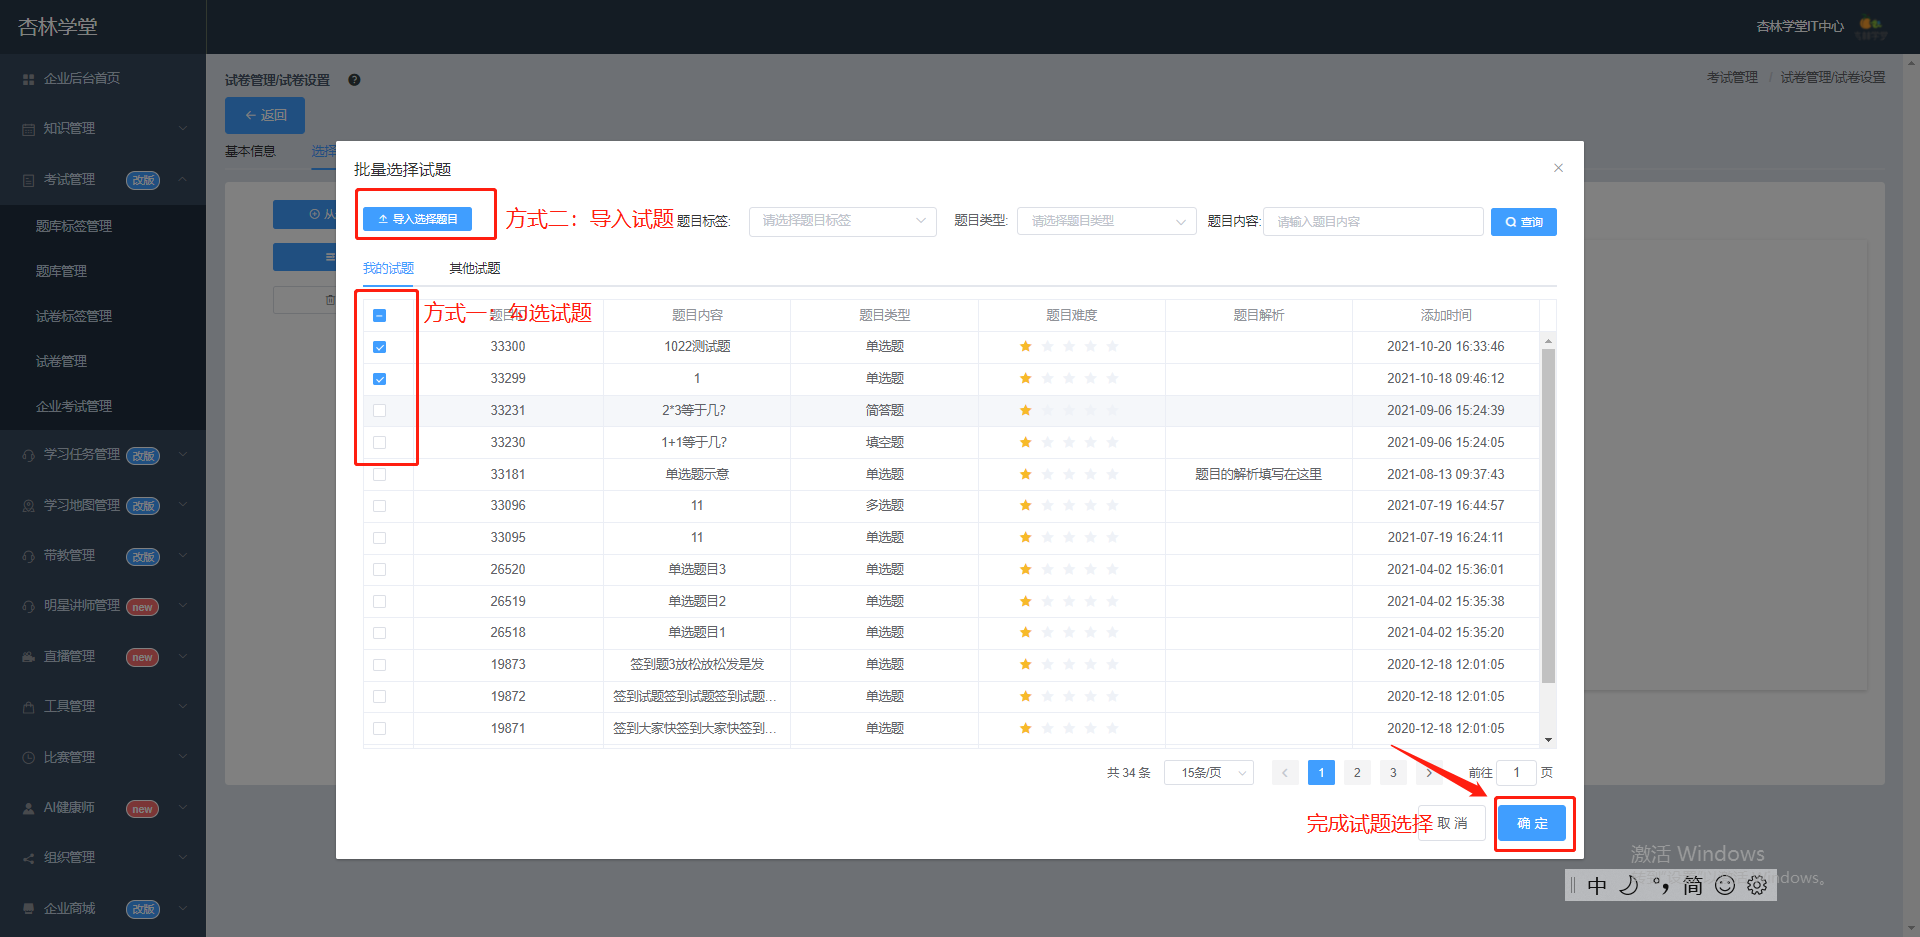This screenshot has height=937, width=1920.
Task: Cancel the dialog with 取消 button
Action: pos(1452,823)
